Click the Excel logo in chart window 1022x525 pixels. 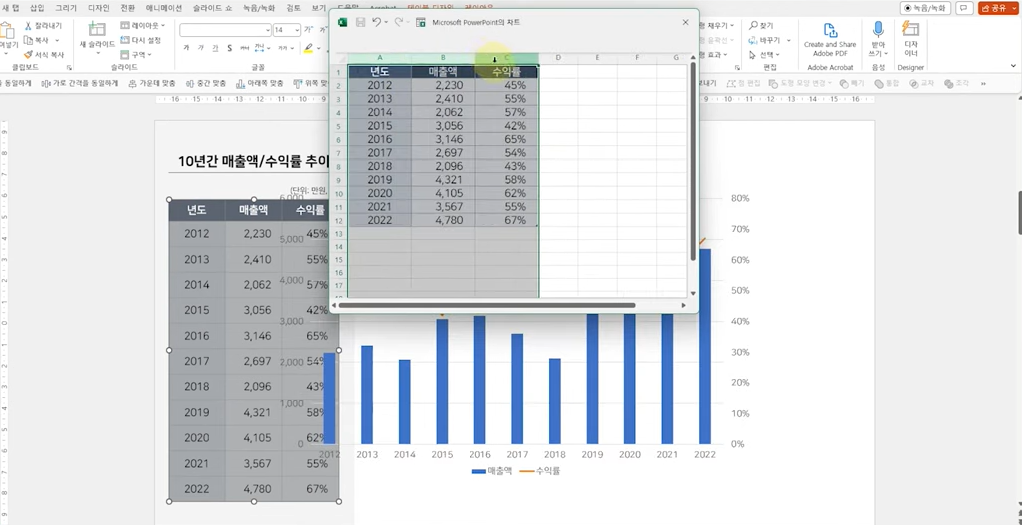[343, 22]
